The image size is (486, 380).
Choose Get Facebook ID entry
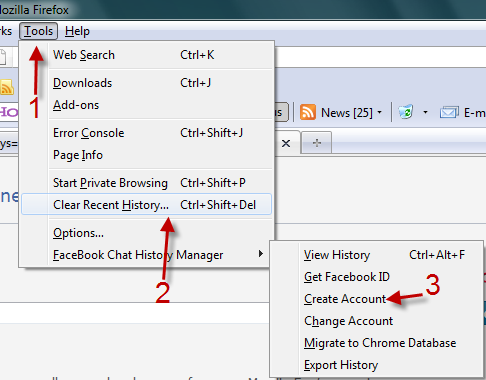[x=377, y=277]
